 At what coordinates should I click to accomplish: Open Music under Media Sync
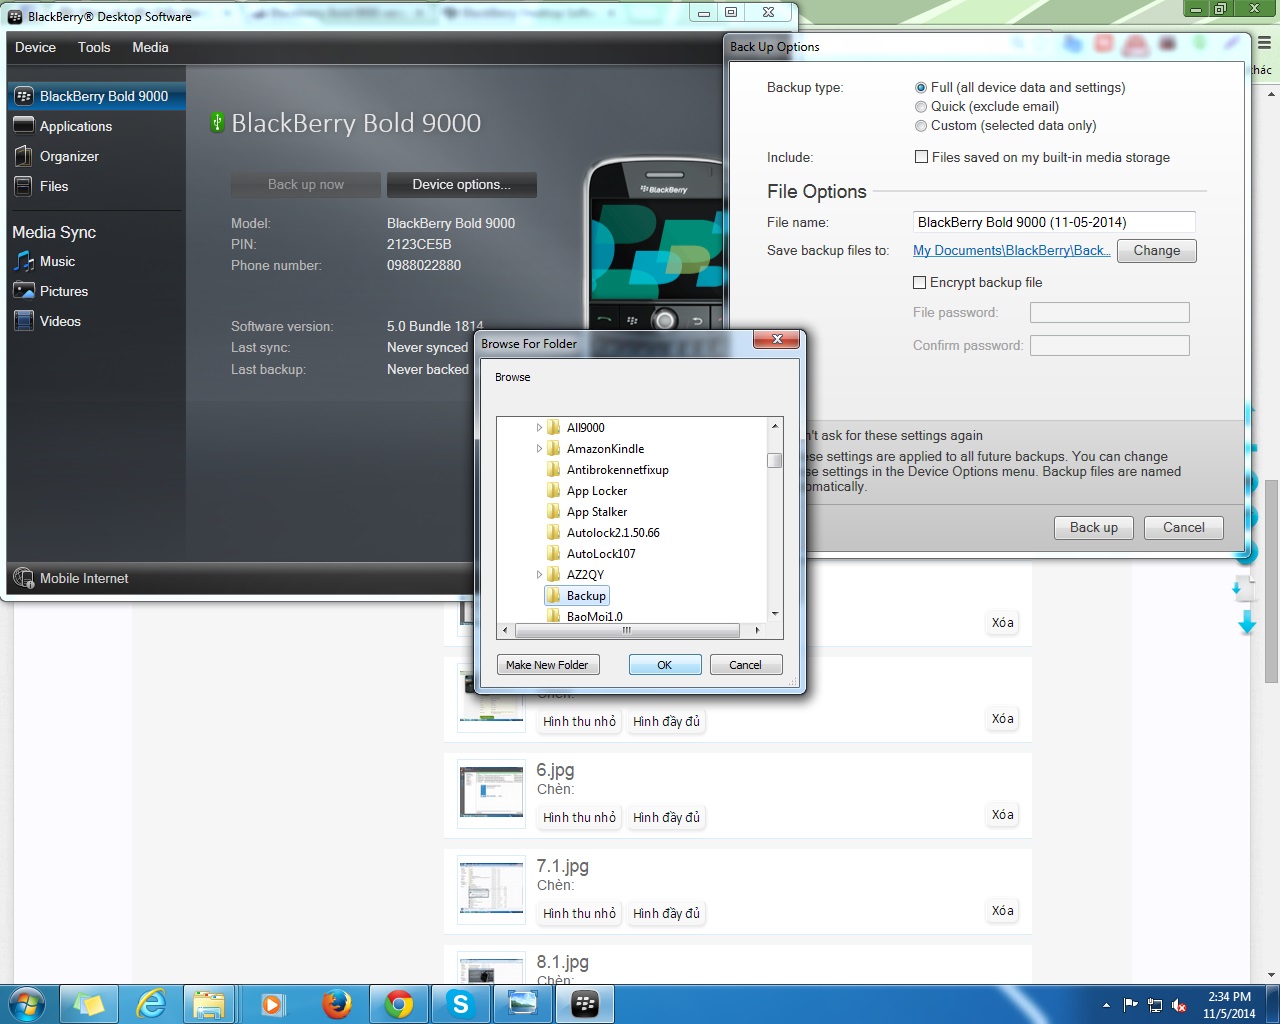coord(24,261)
